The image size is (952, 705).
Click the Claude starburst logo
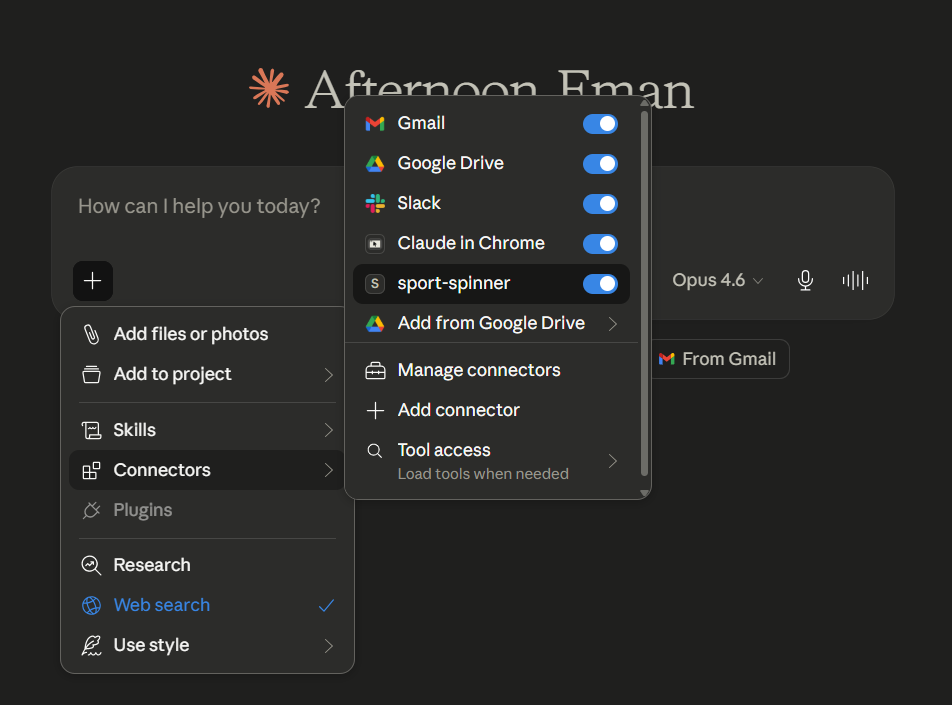[269, 88]
